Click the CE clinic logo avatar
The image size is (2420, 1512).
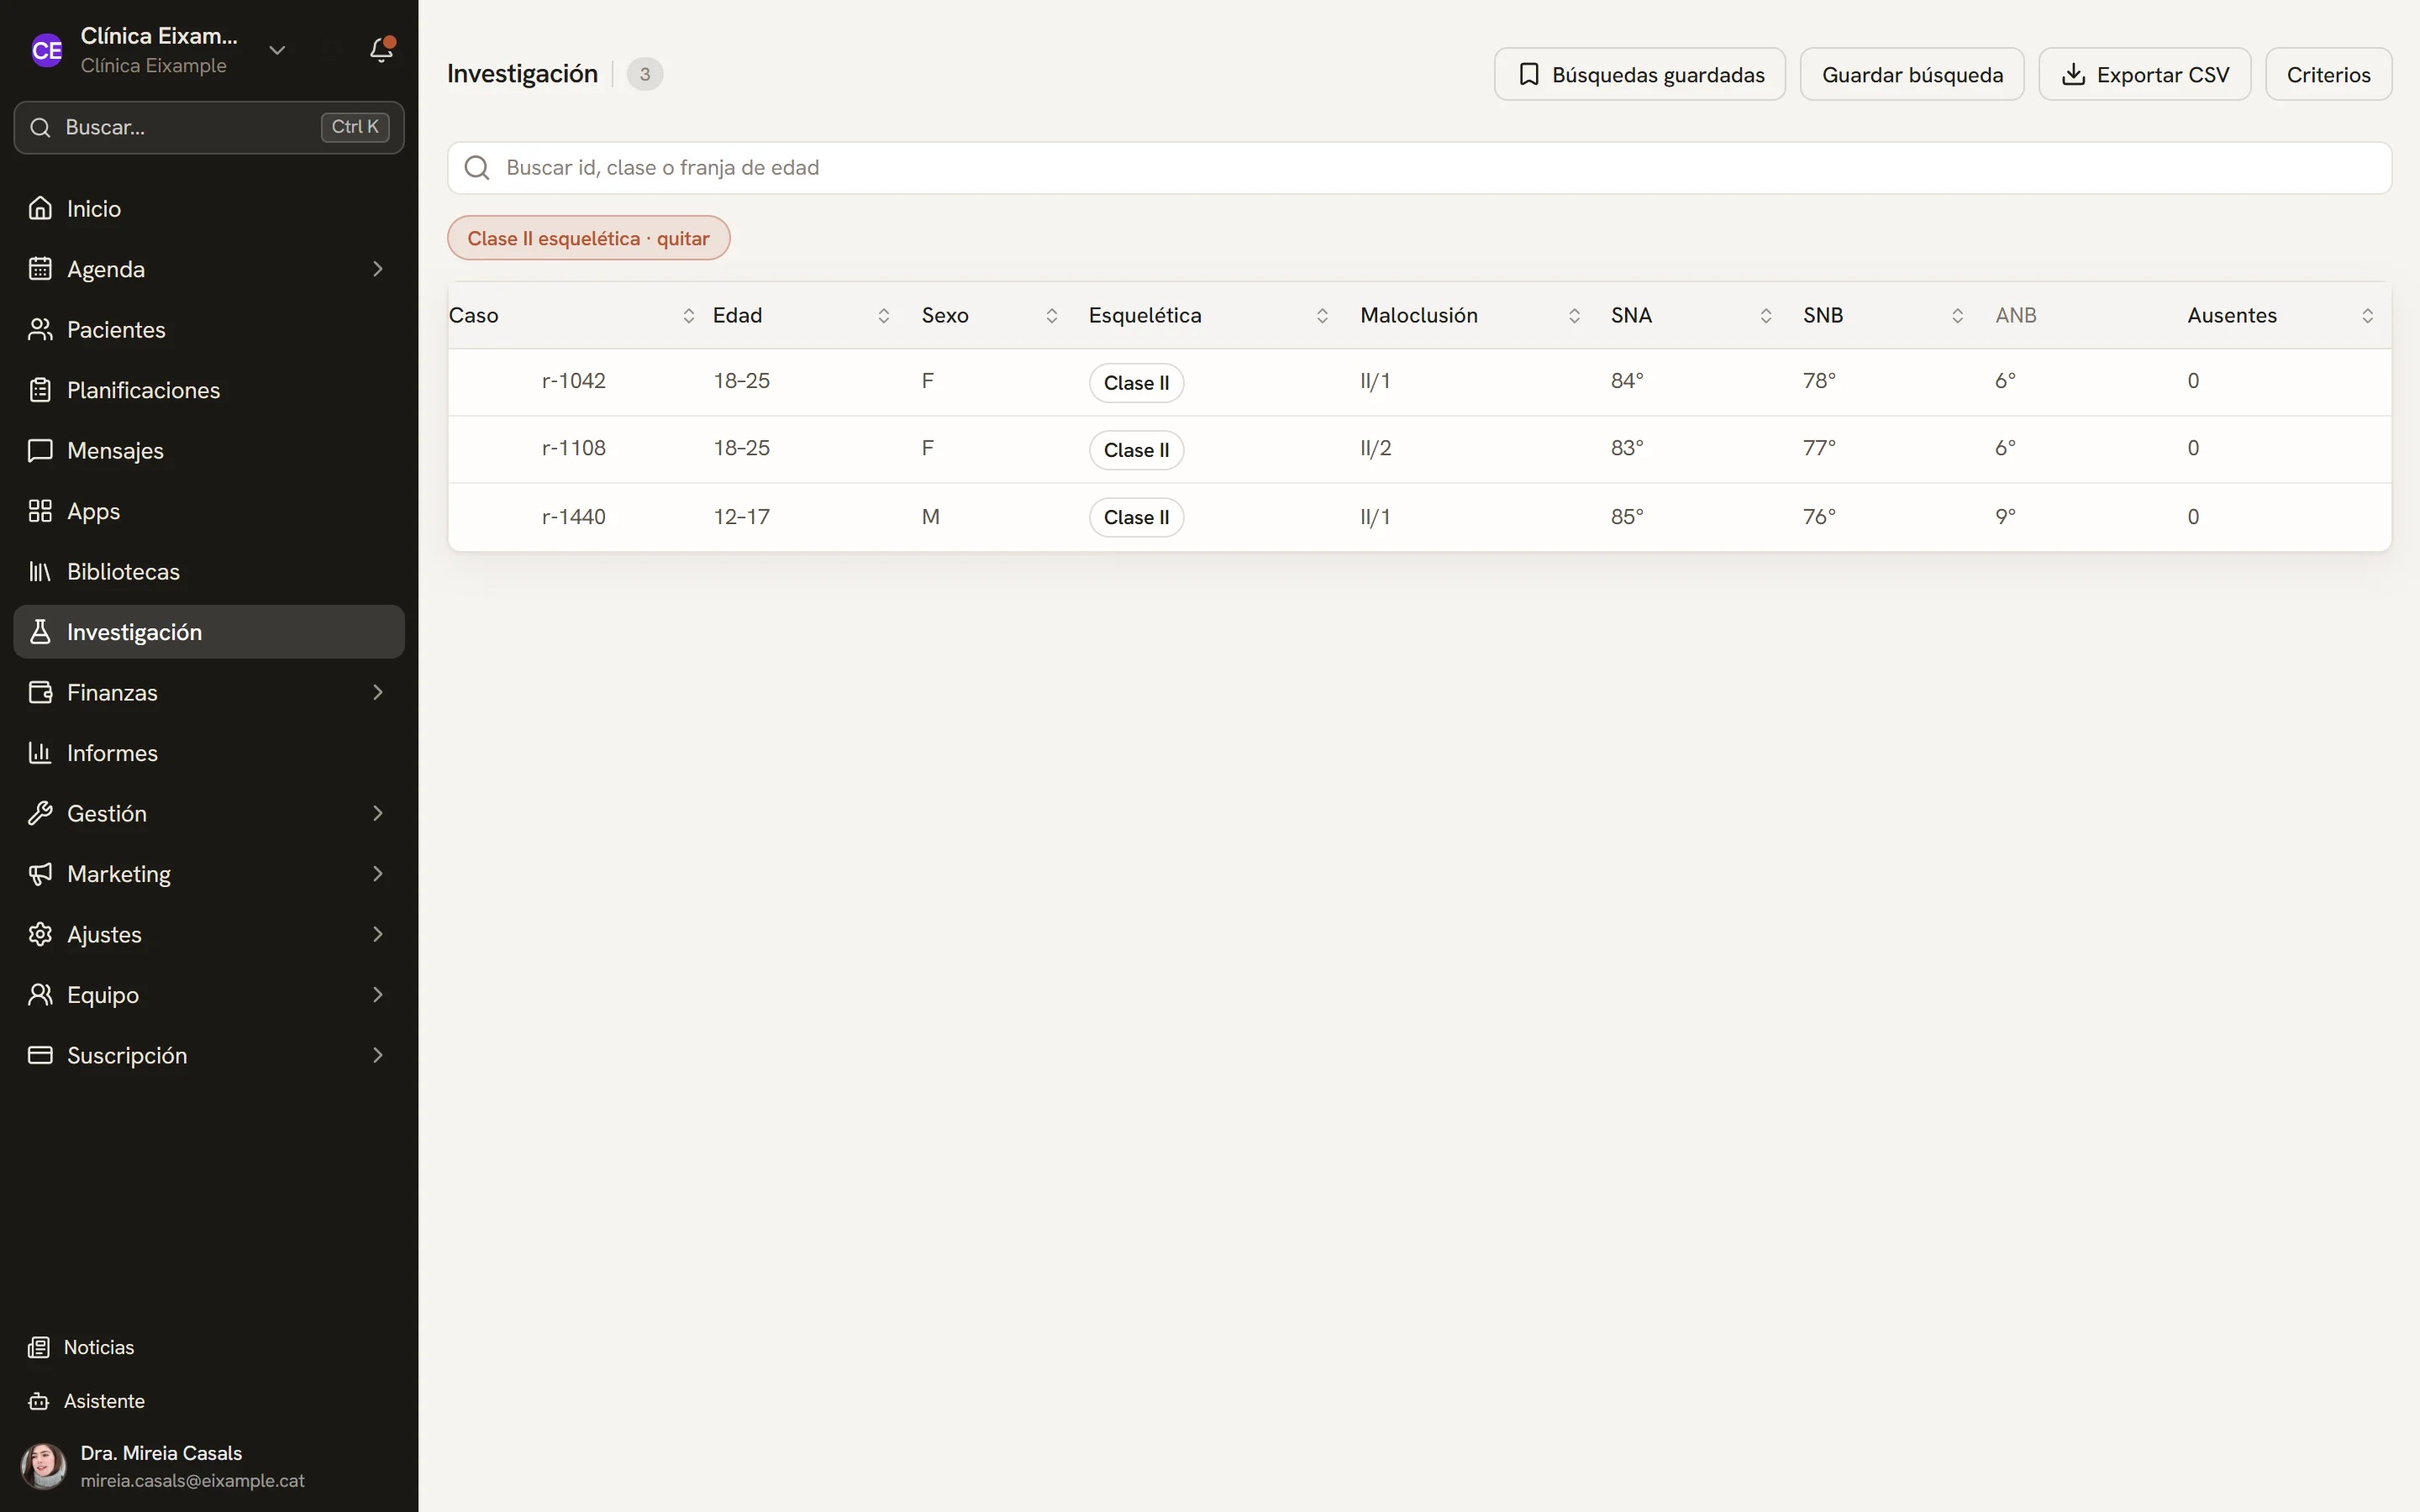pyautogui.click(x=47, y=50)
